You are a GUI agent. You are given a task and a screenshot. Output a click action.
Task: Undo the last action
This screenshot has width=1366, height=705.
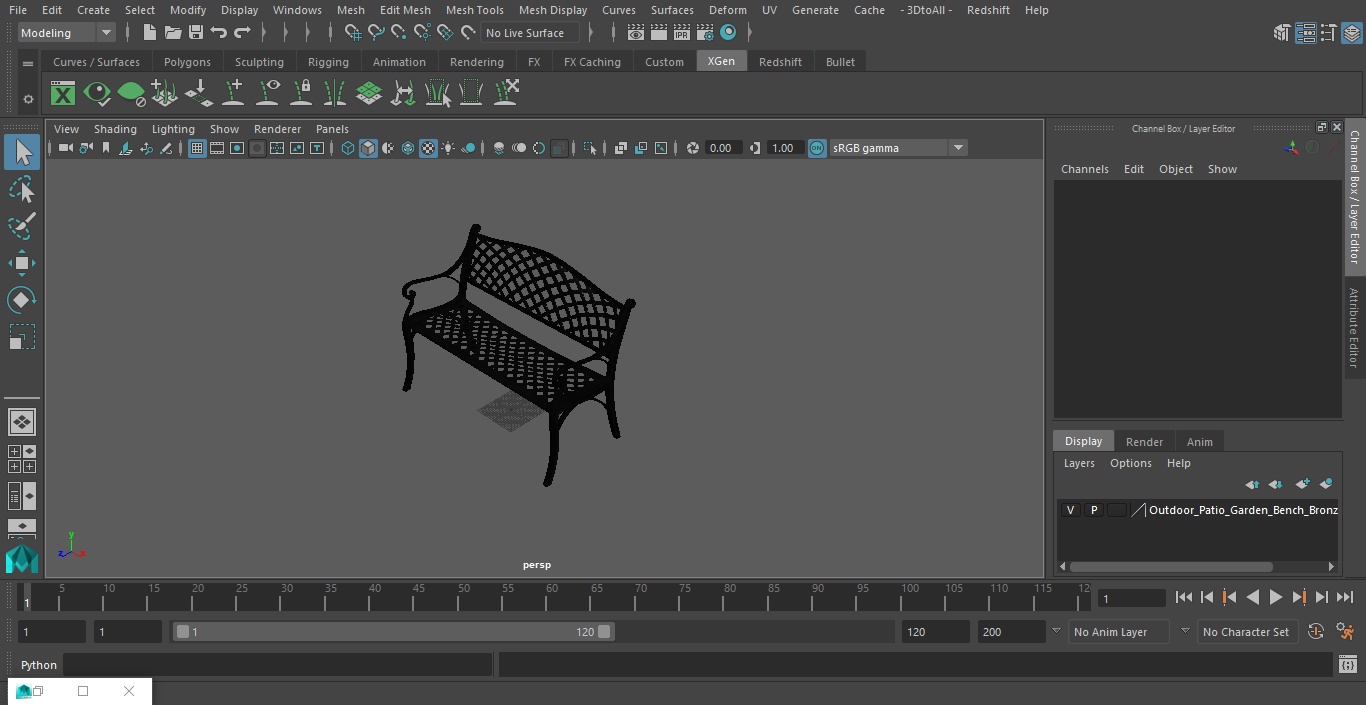[219, 33]
